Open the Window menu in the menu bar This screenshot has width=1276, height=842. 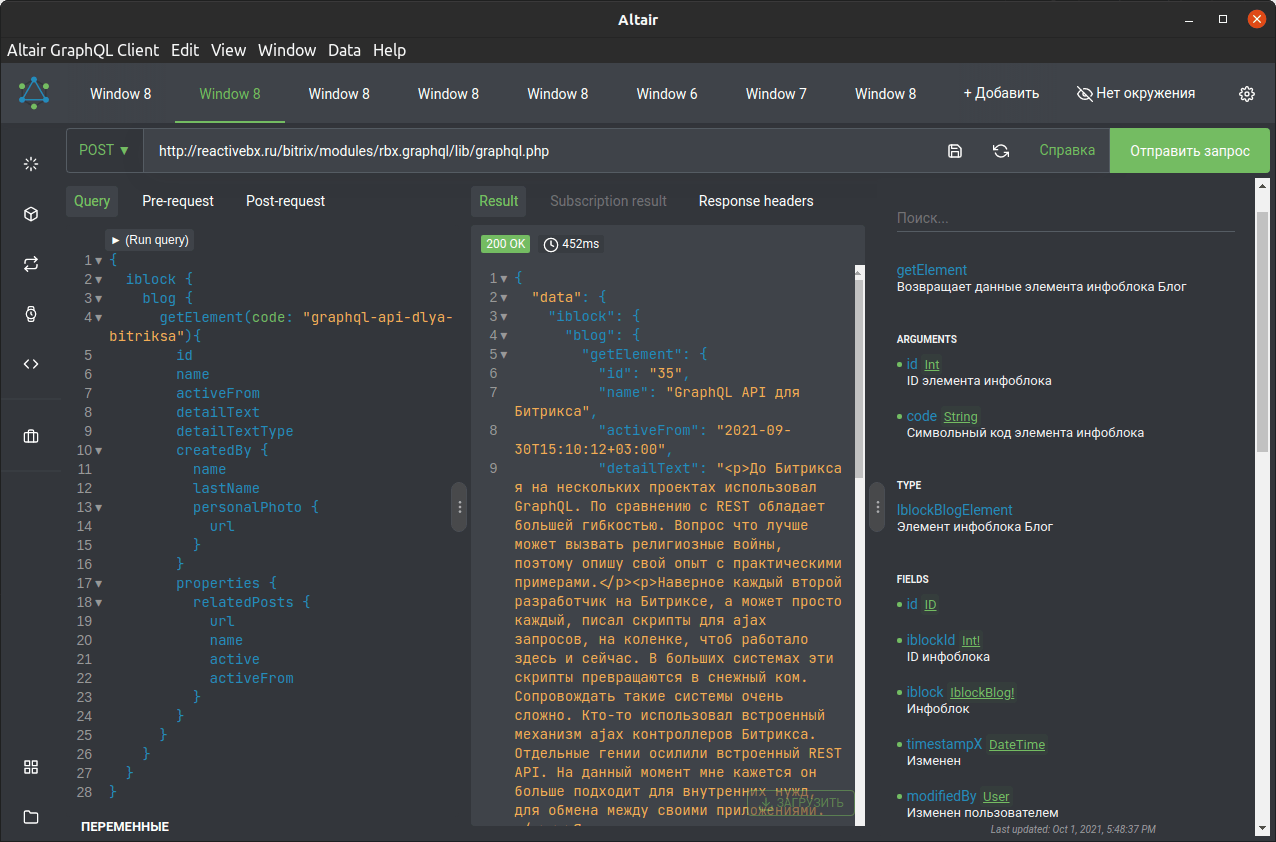[287, 50]
